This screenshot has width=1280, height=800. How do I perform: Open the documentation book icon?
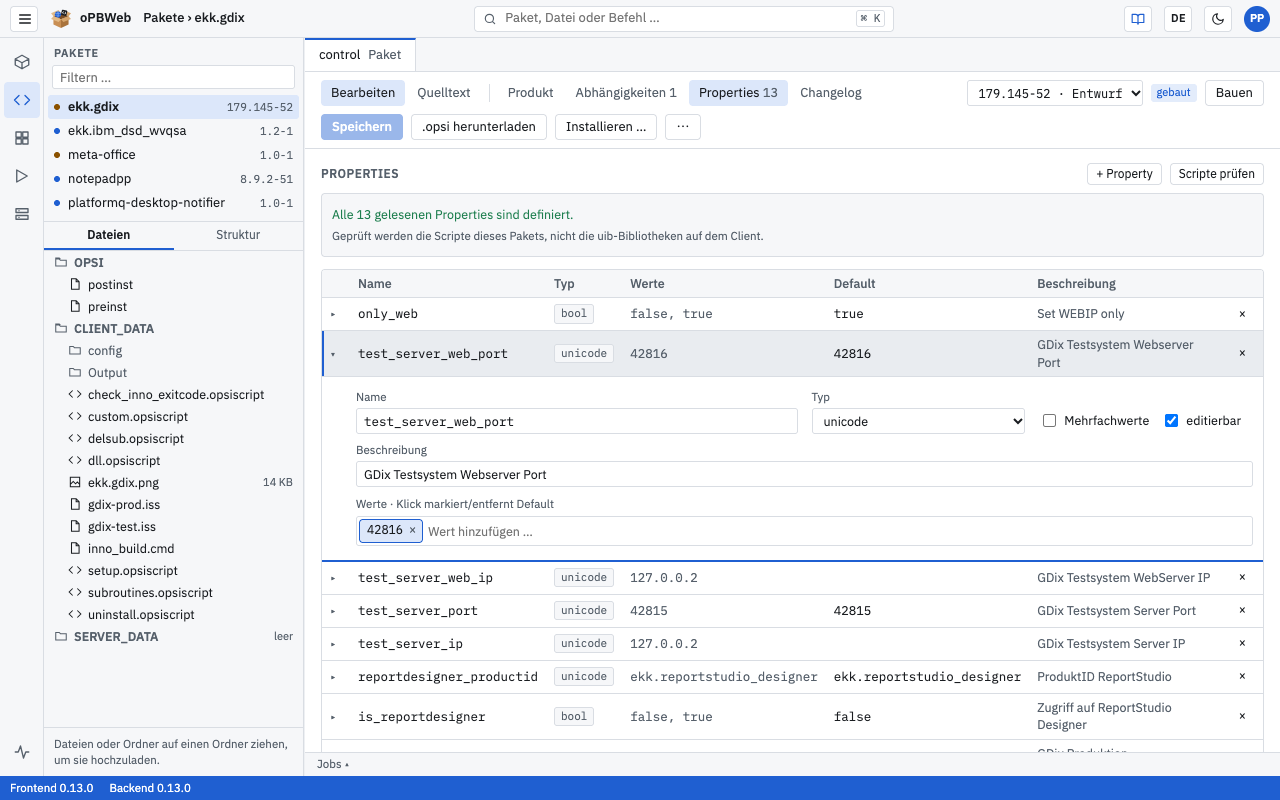click(x=1138, y=18)
